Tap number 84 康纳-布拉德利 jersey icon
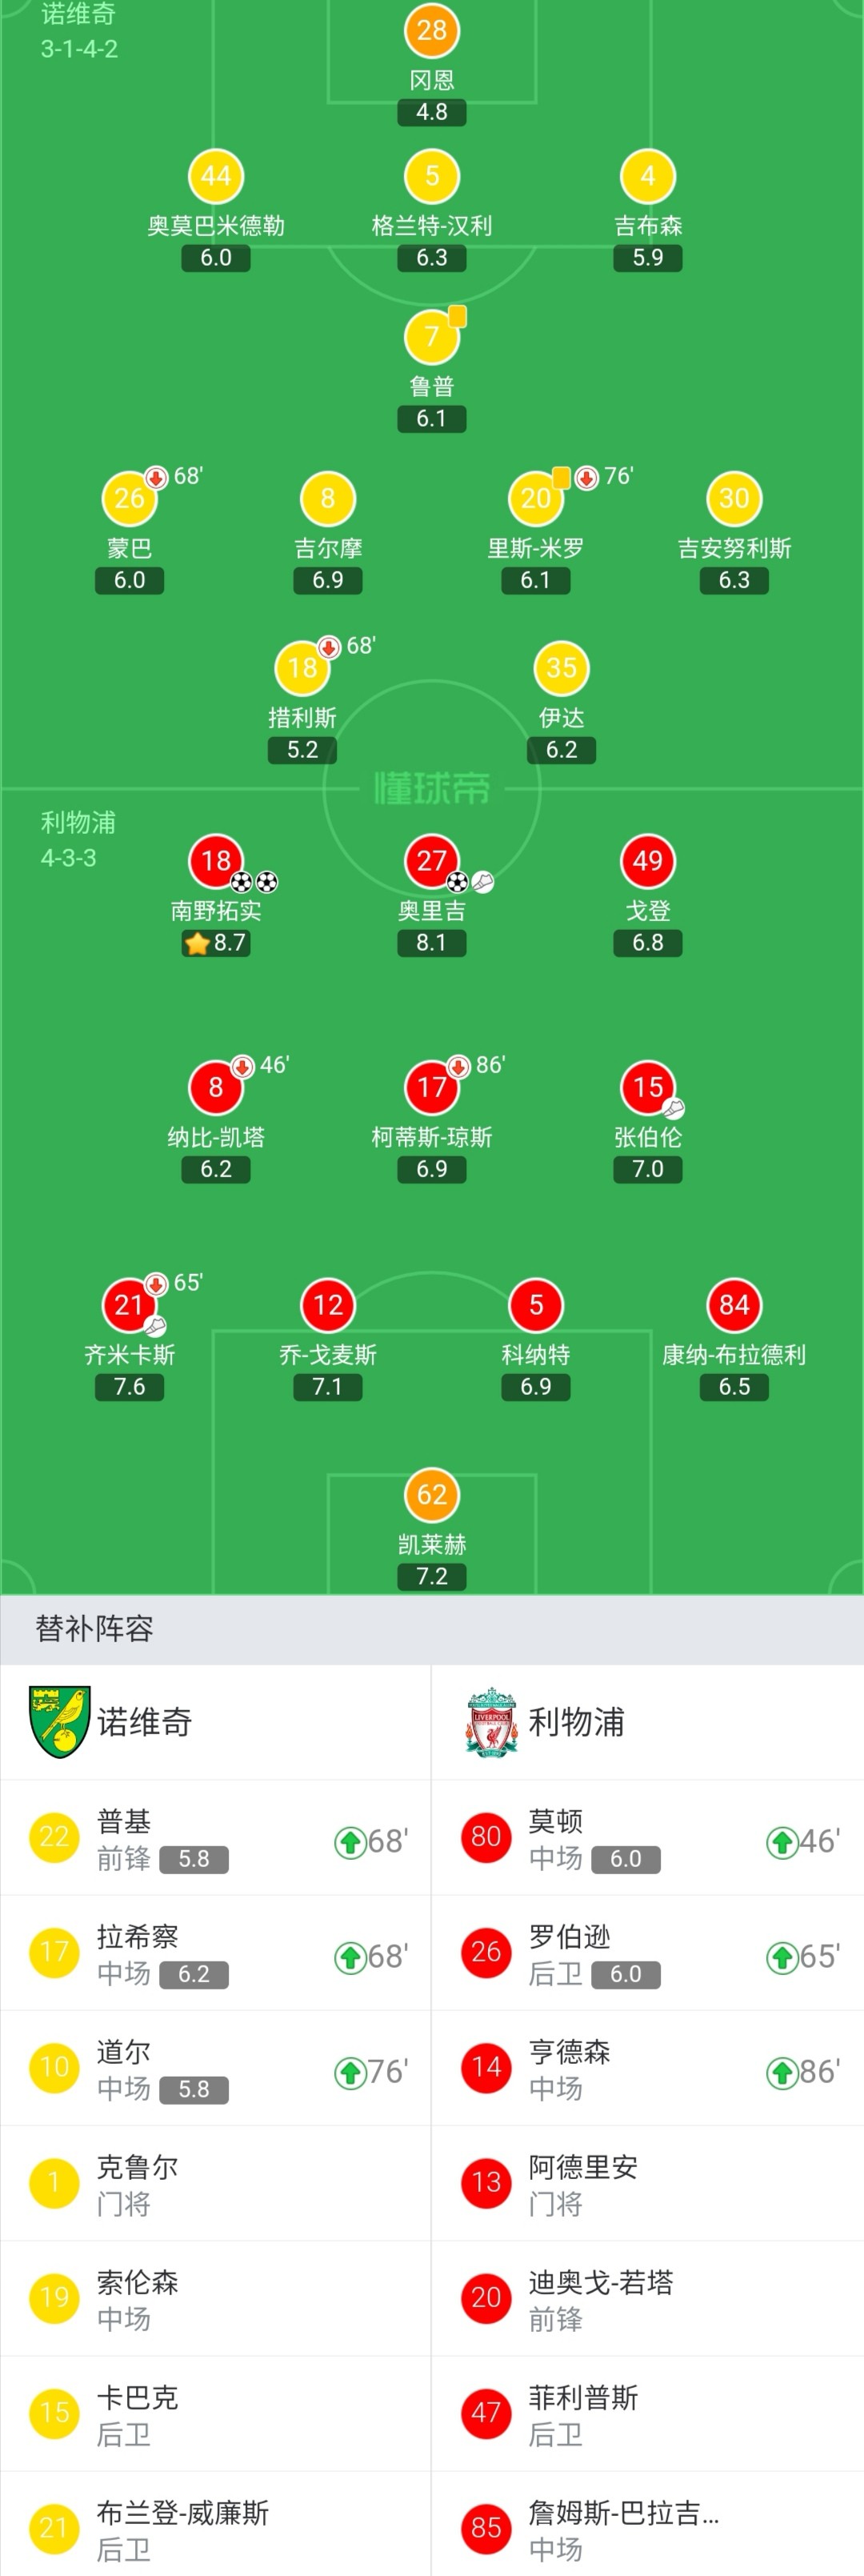This screenshot has height=2576, width=864. pyautogui.click(x=733, y=1305)
